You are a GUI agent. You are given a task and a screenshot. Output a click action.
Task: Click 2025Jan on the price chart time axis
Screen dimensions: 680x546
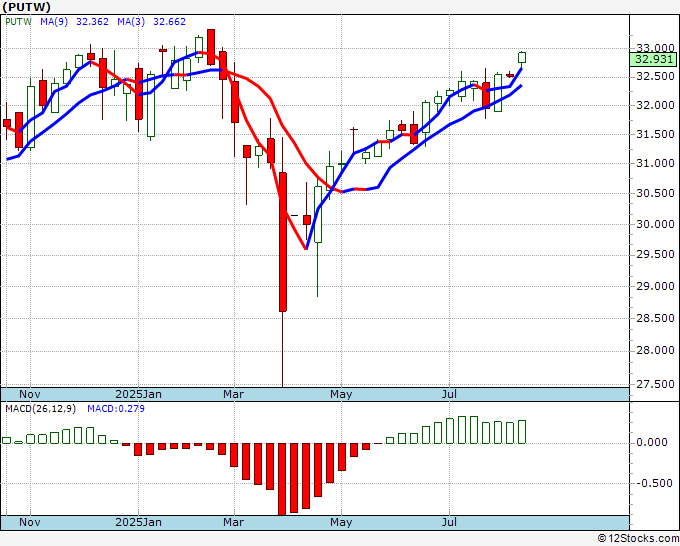click(x=138, y=394)
